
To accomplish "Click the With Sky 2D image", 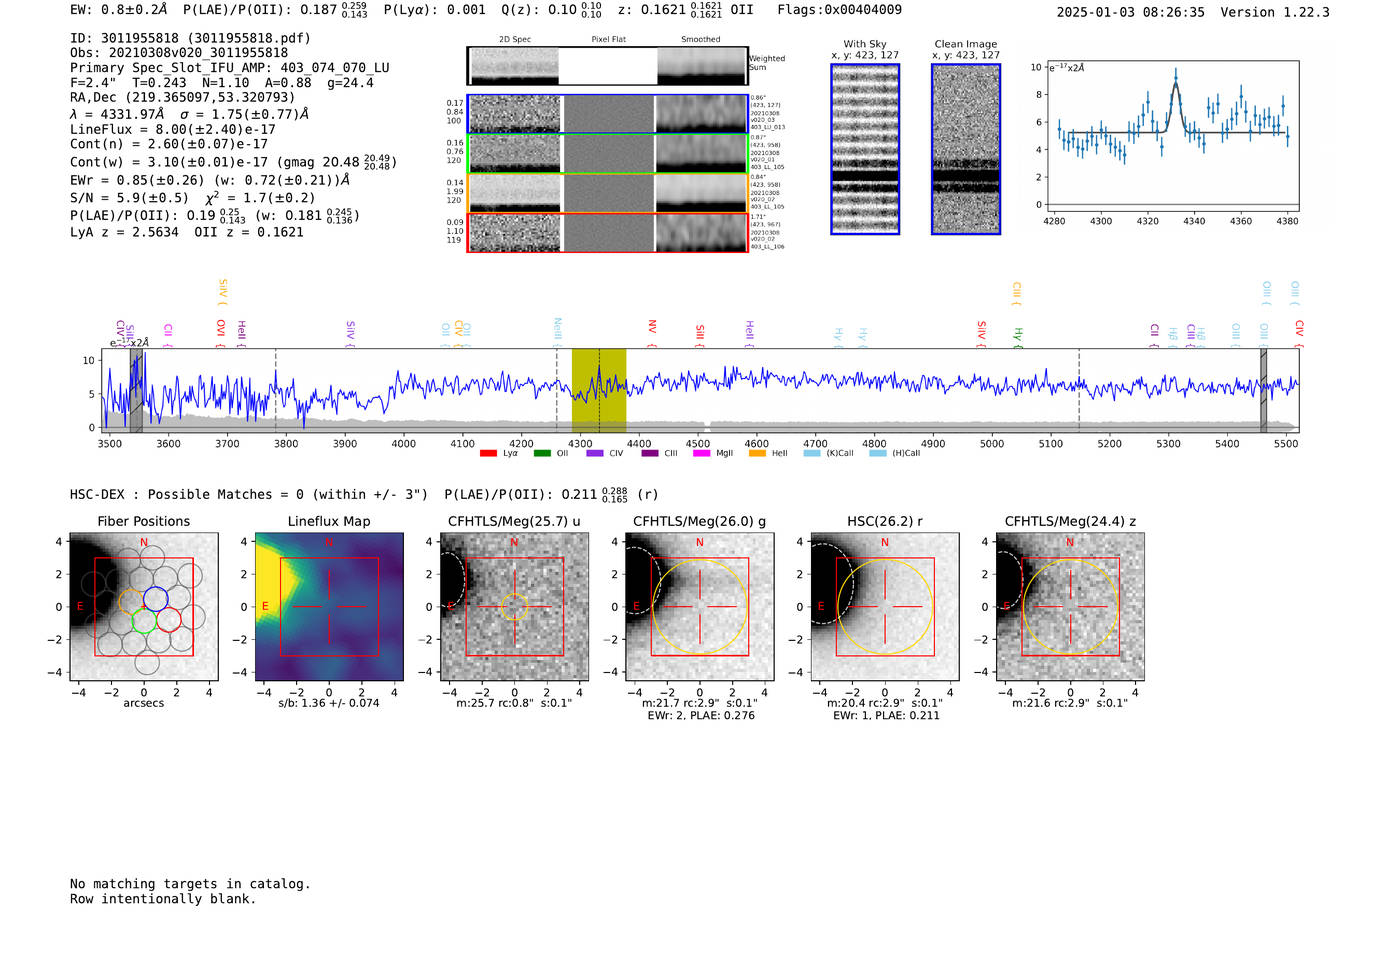I will [865, 149].
